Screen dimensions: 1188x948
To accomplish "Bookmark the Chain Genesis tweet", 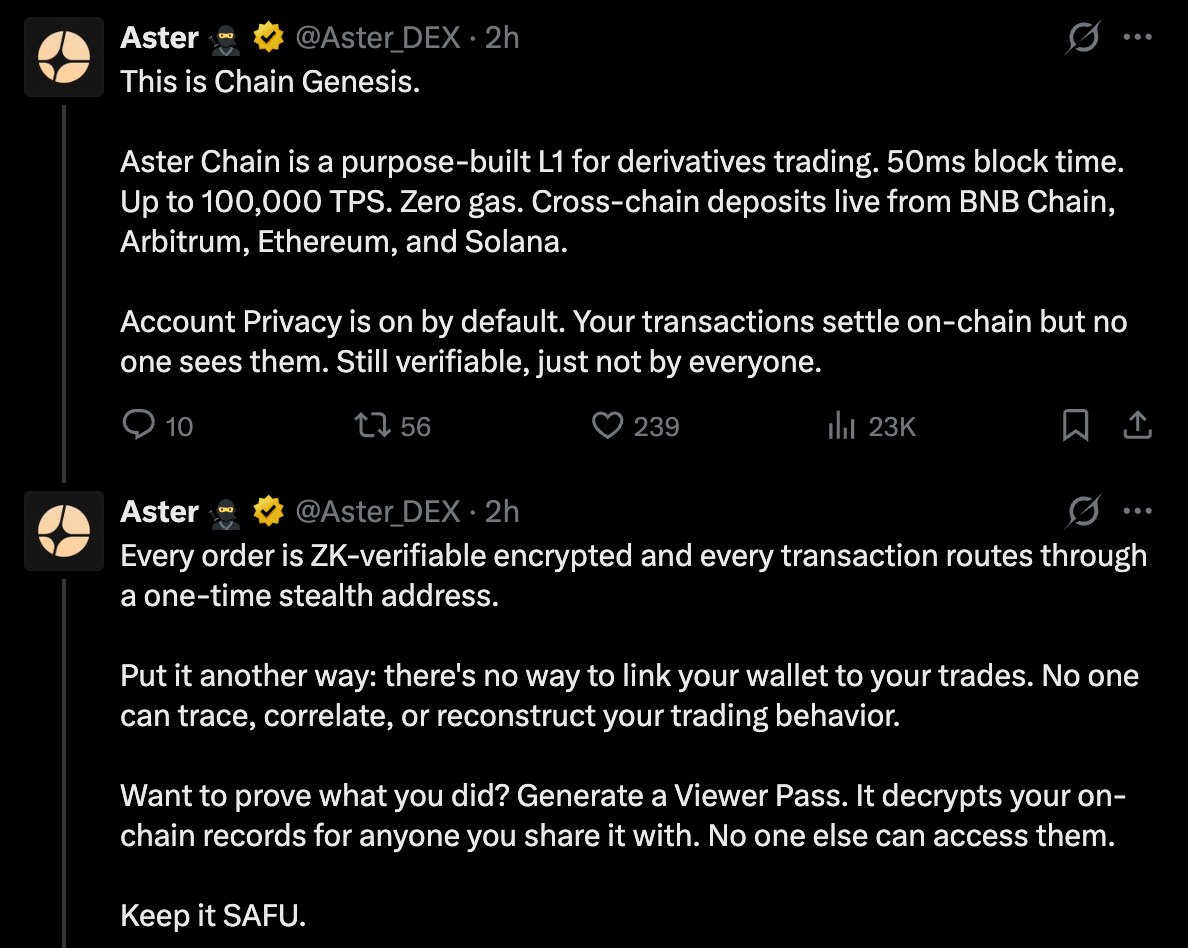I will pos(1075,425).
